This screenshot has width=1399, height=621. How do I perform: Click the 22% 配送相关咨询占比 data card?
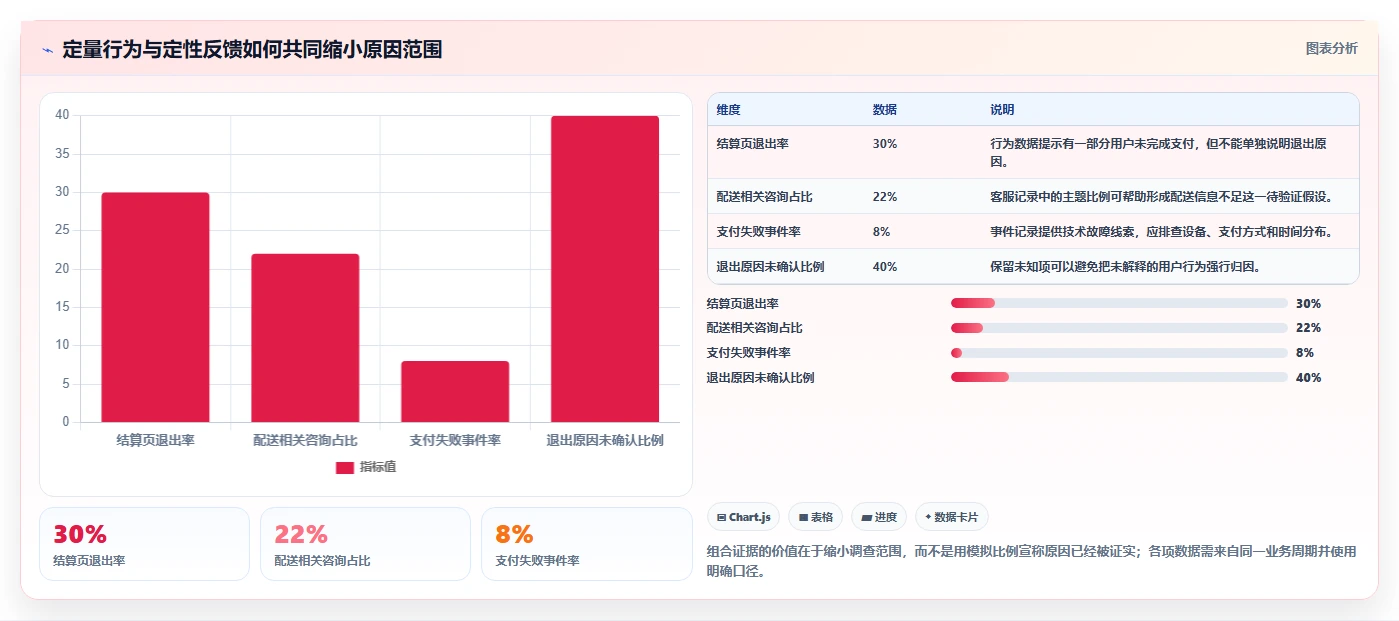point(365,544)
